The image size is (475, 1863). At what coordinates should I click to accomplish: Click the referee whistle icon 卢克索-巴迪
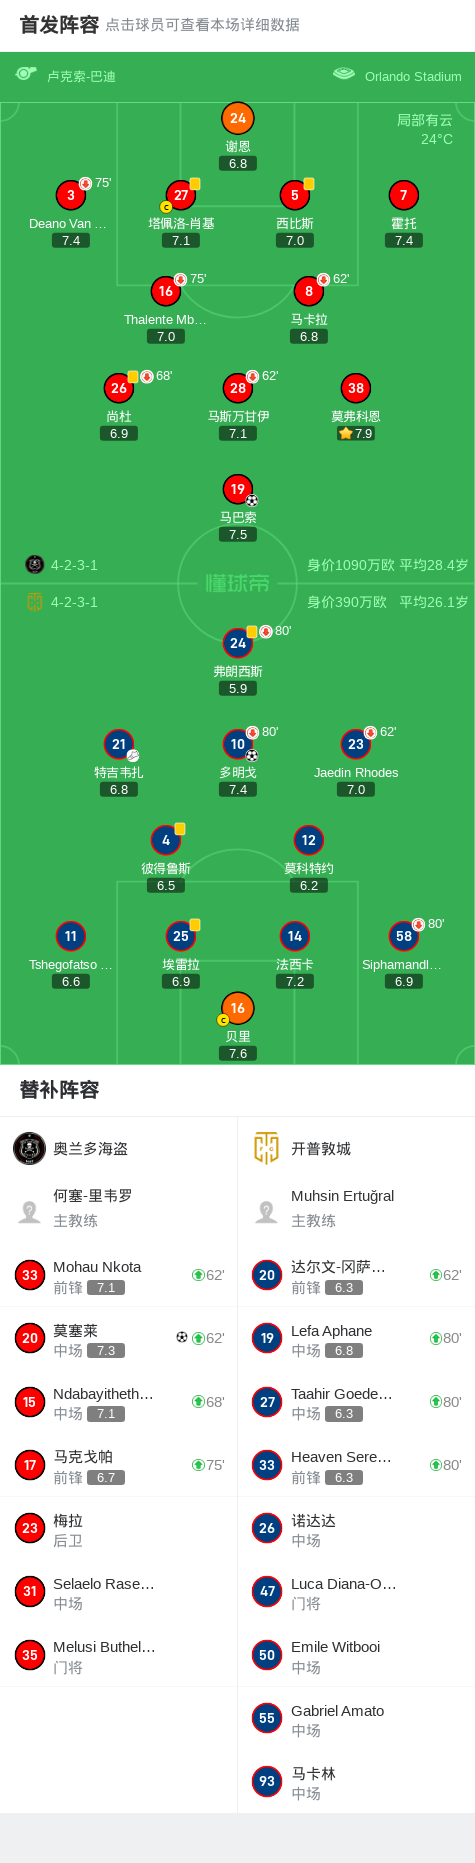point(26,74)
